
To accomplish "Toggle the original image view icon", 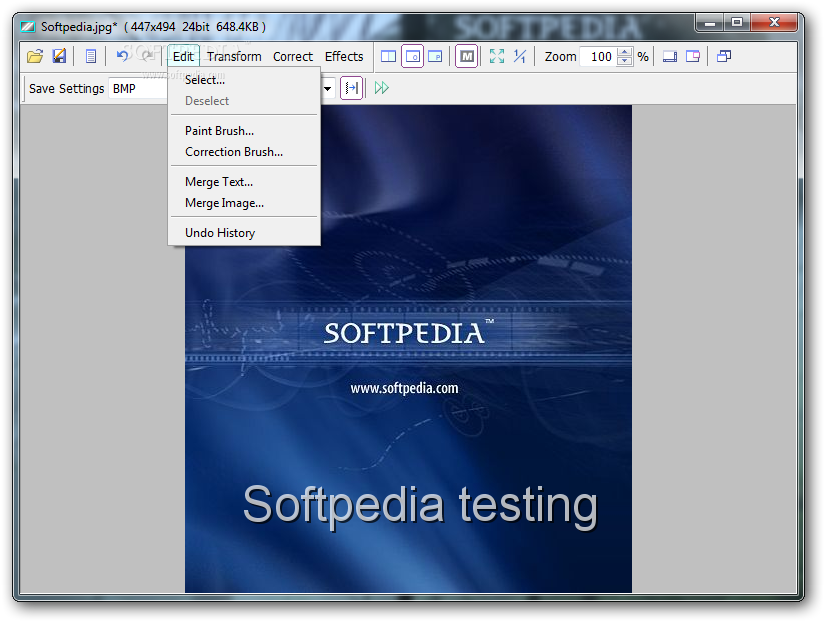I will [412, 56].
